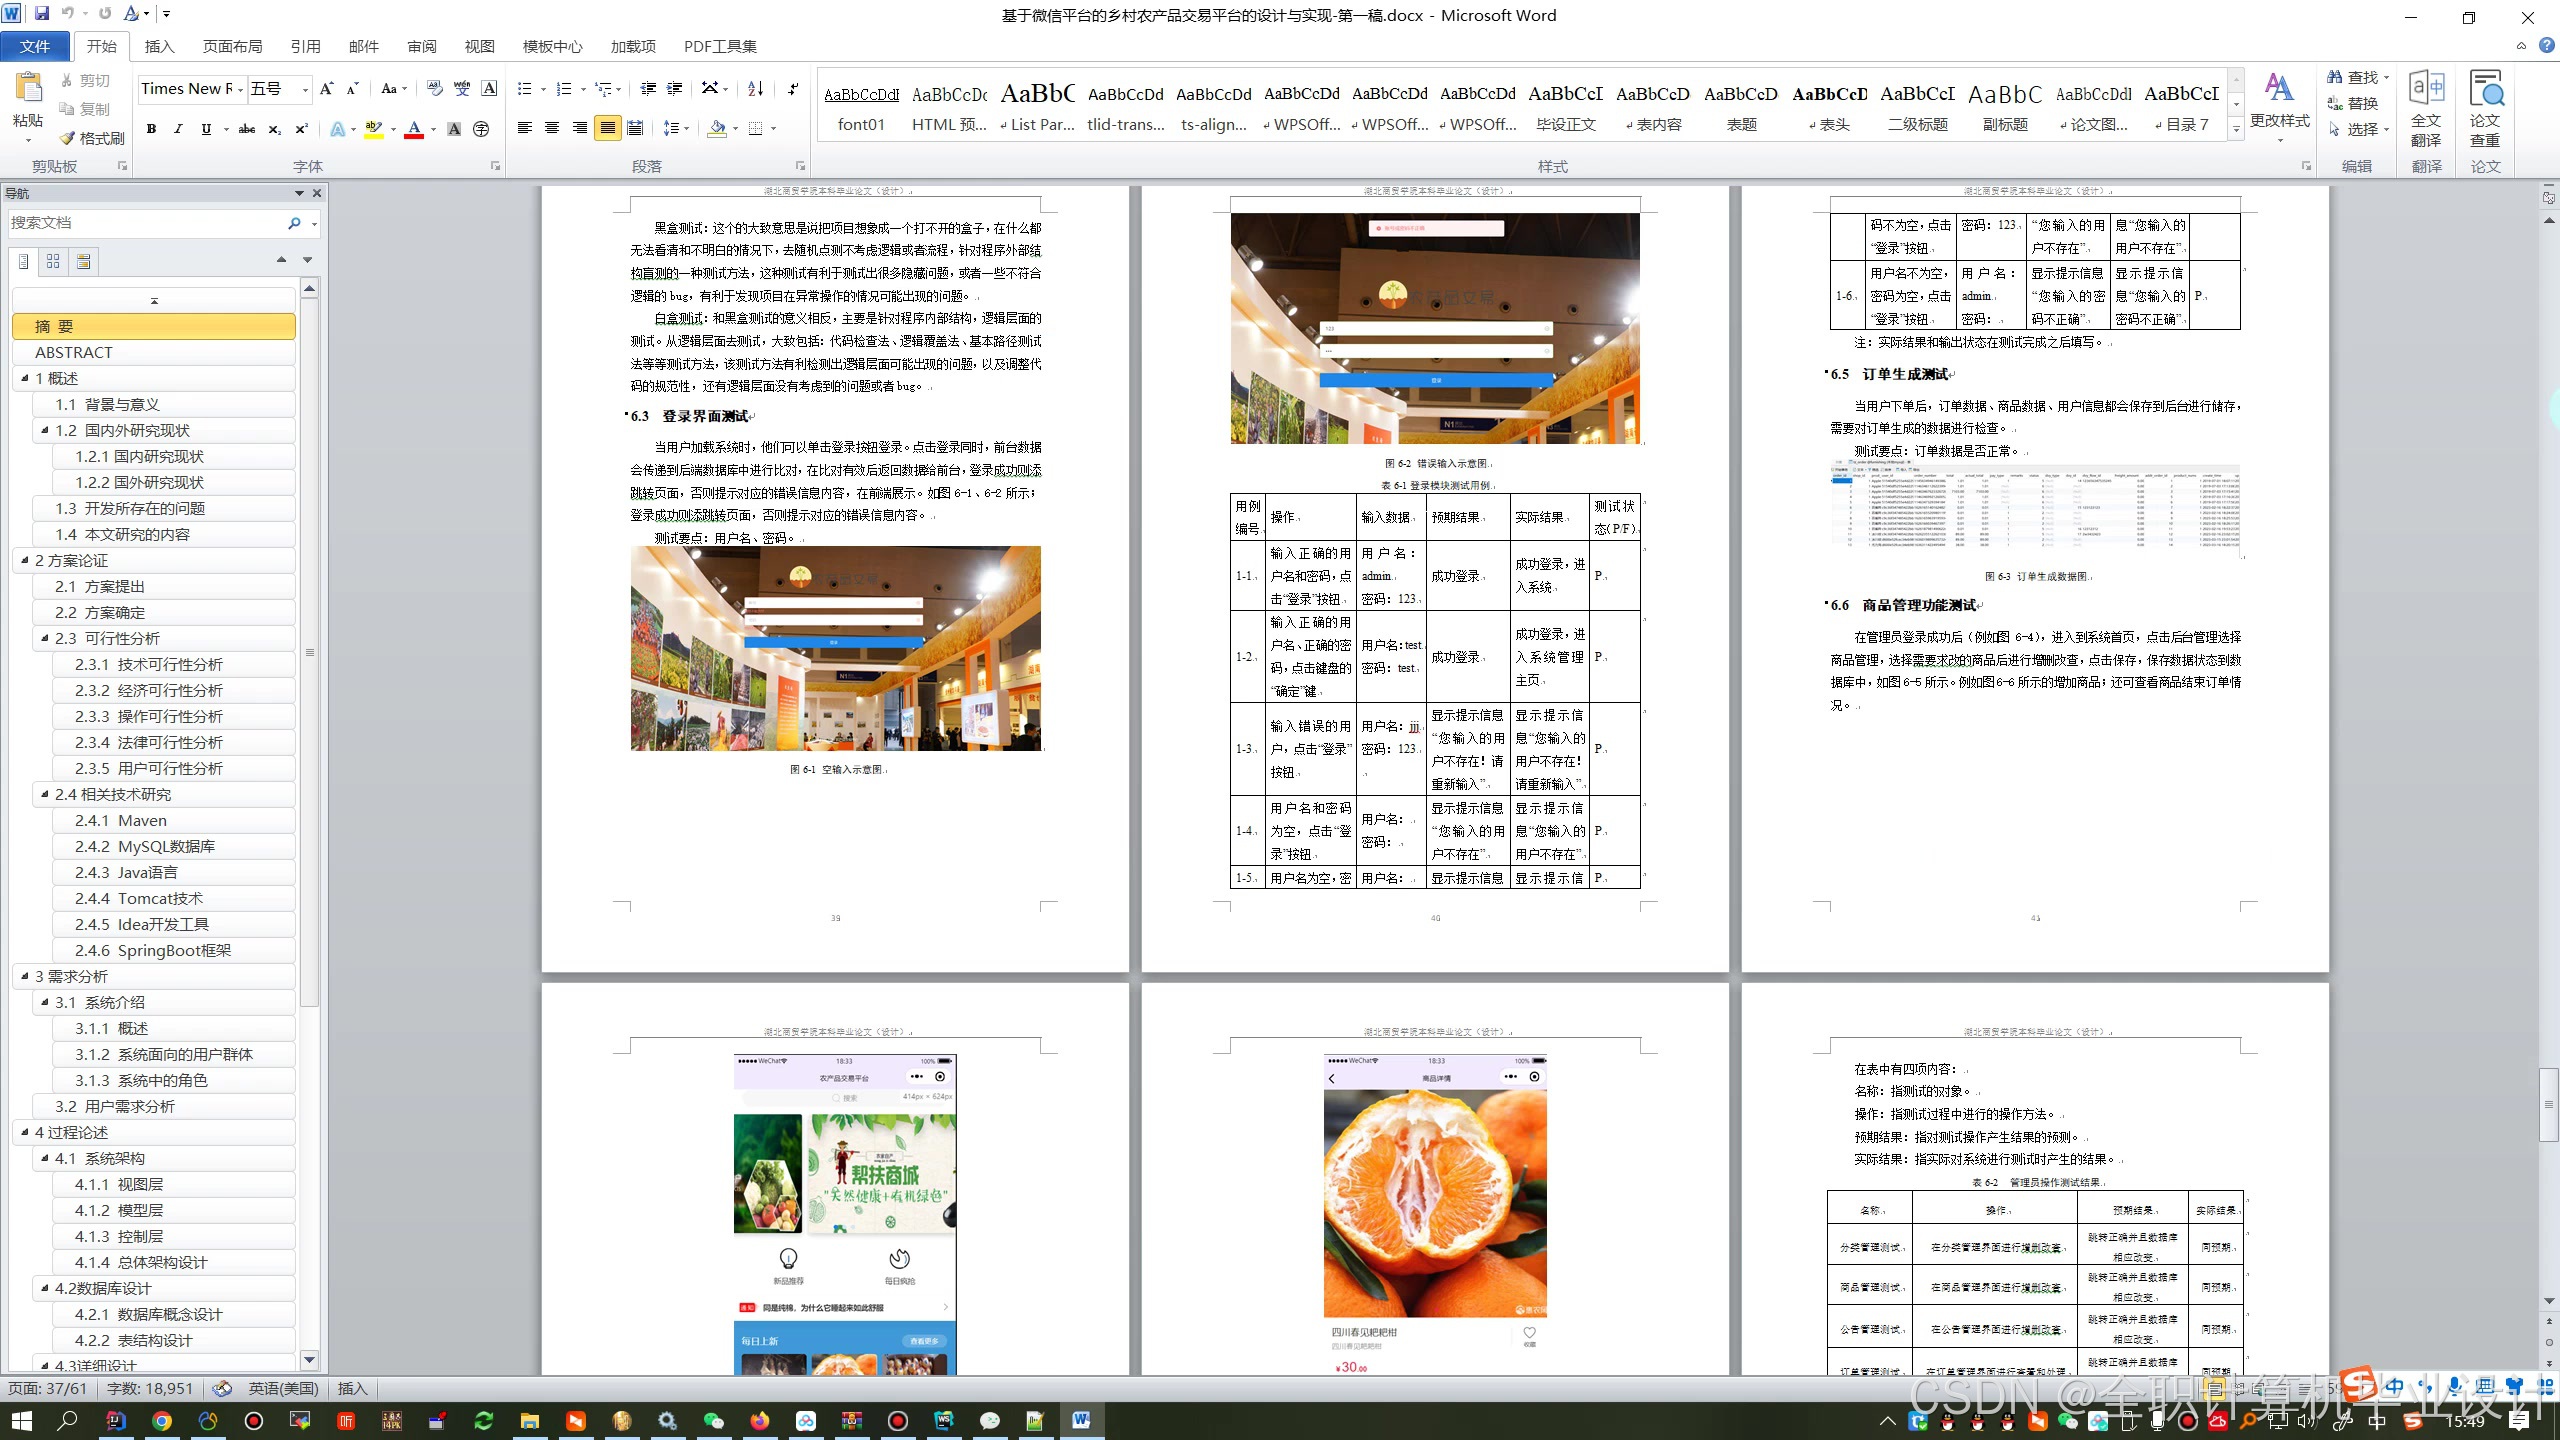2560x1440 pixels.
Task: Toggle bold formatting
Action: [x=151, y=129]
